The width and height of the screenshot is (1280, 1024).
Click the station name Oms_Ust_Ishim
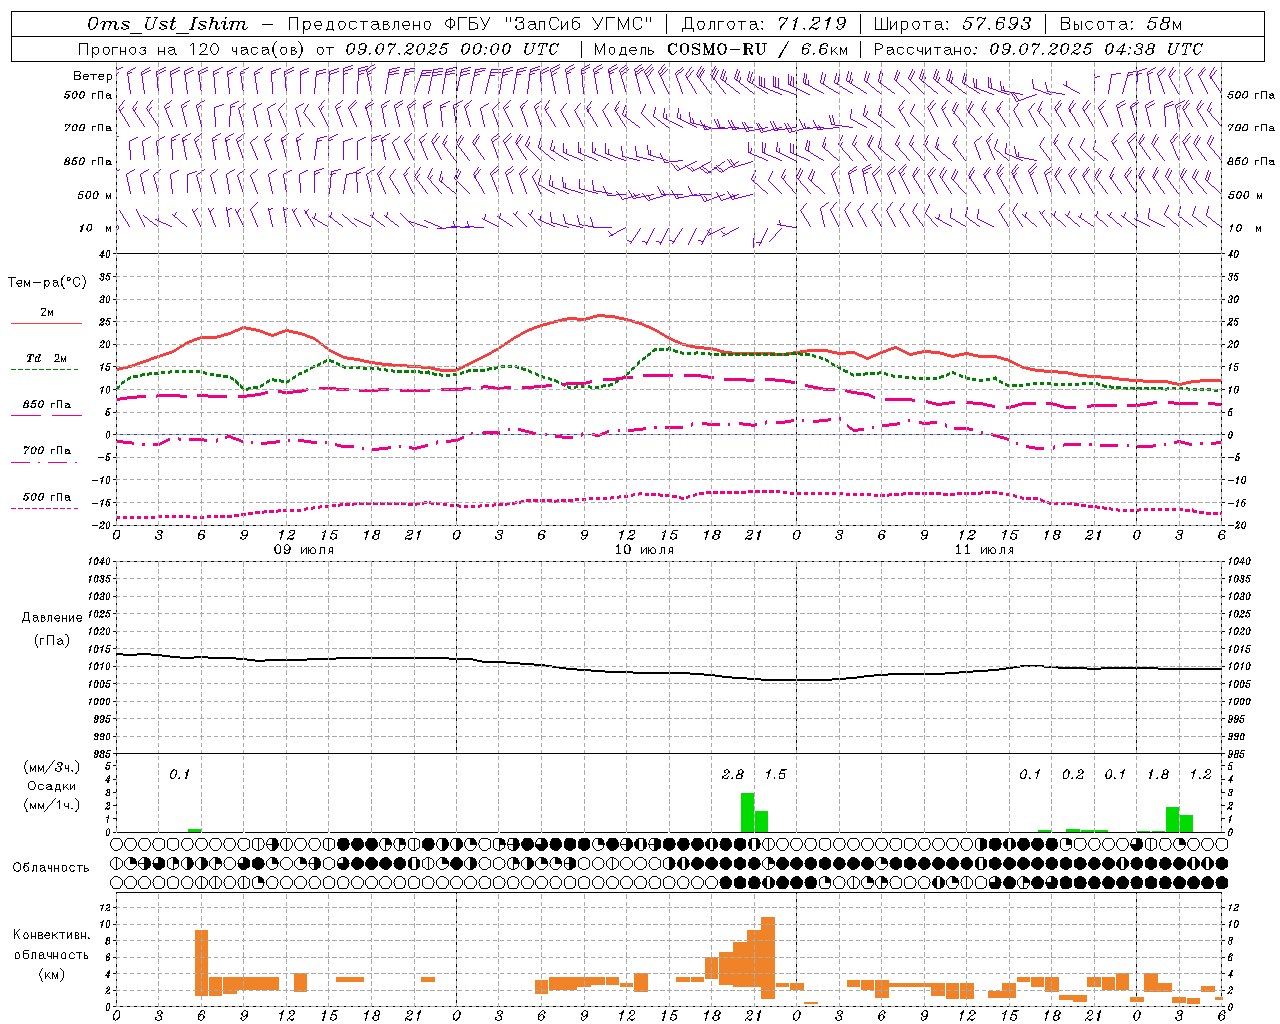[167, 24]
